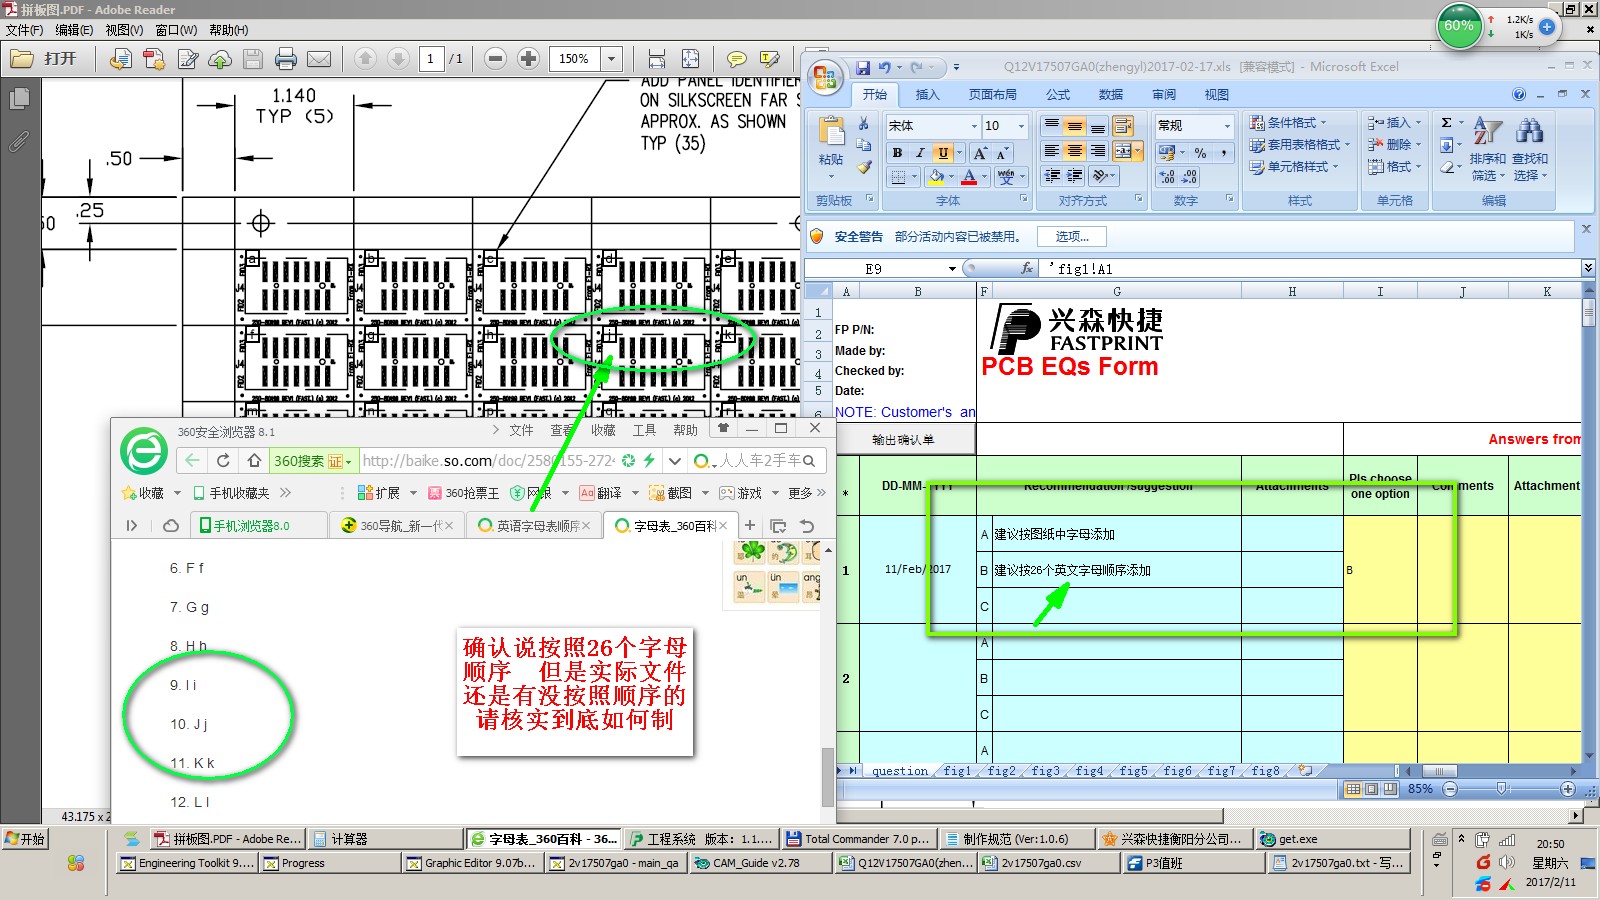1600x900 pixels.
Task: Click the percent style button in Excel
Action: click(x=1200, y=153)
